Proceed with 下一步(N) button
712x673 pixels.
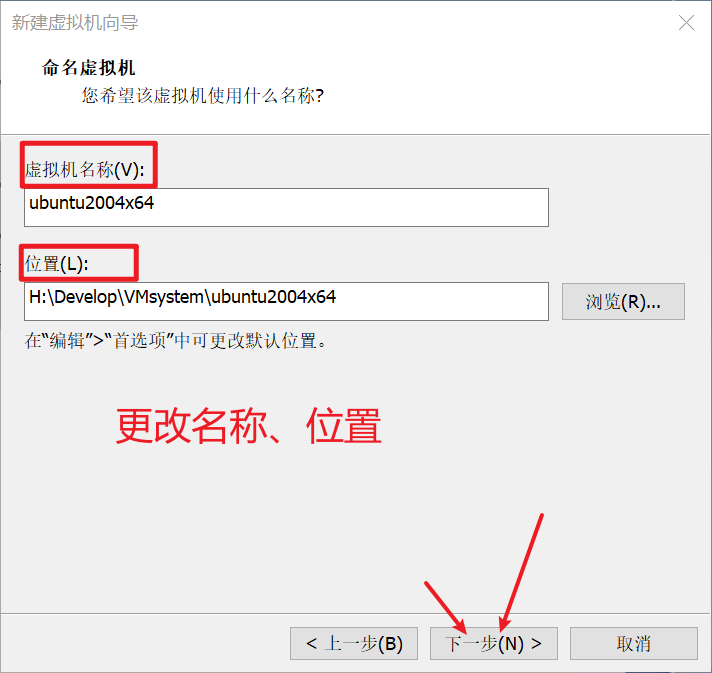coord(494,643)
